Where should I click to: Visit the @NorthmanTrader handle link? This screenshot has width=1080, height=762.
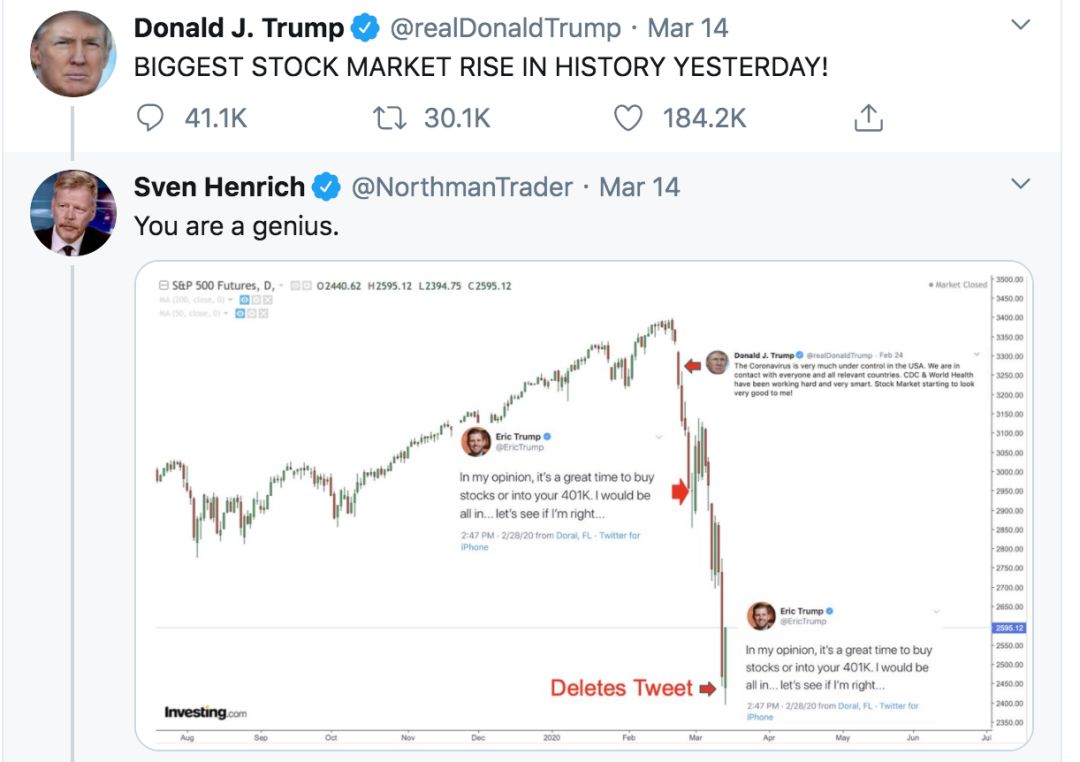coord(461,187)
